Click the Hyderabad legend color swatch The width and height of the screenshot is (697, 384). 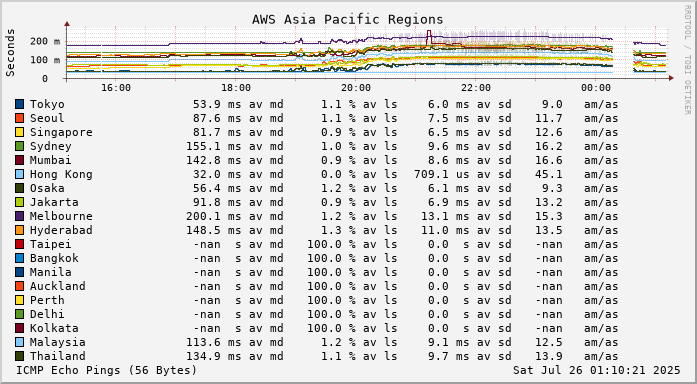(x=20, y=230)
